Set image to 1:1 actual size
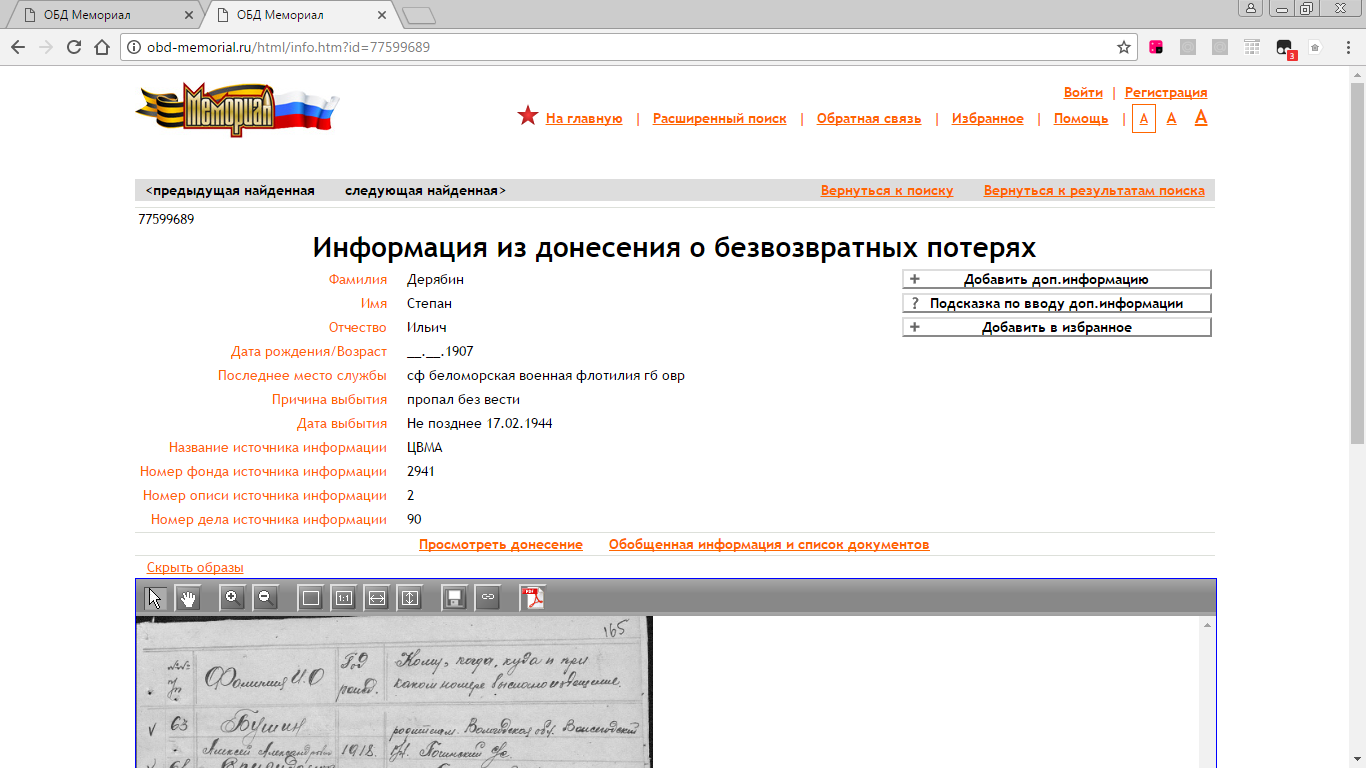Viewport: 1366px width, 768px height. point(344,598)
